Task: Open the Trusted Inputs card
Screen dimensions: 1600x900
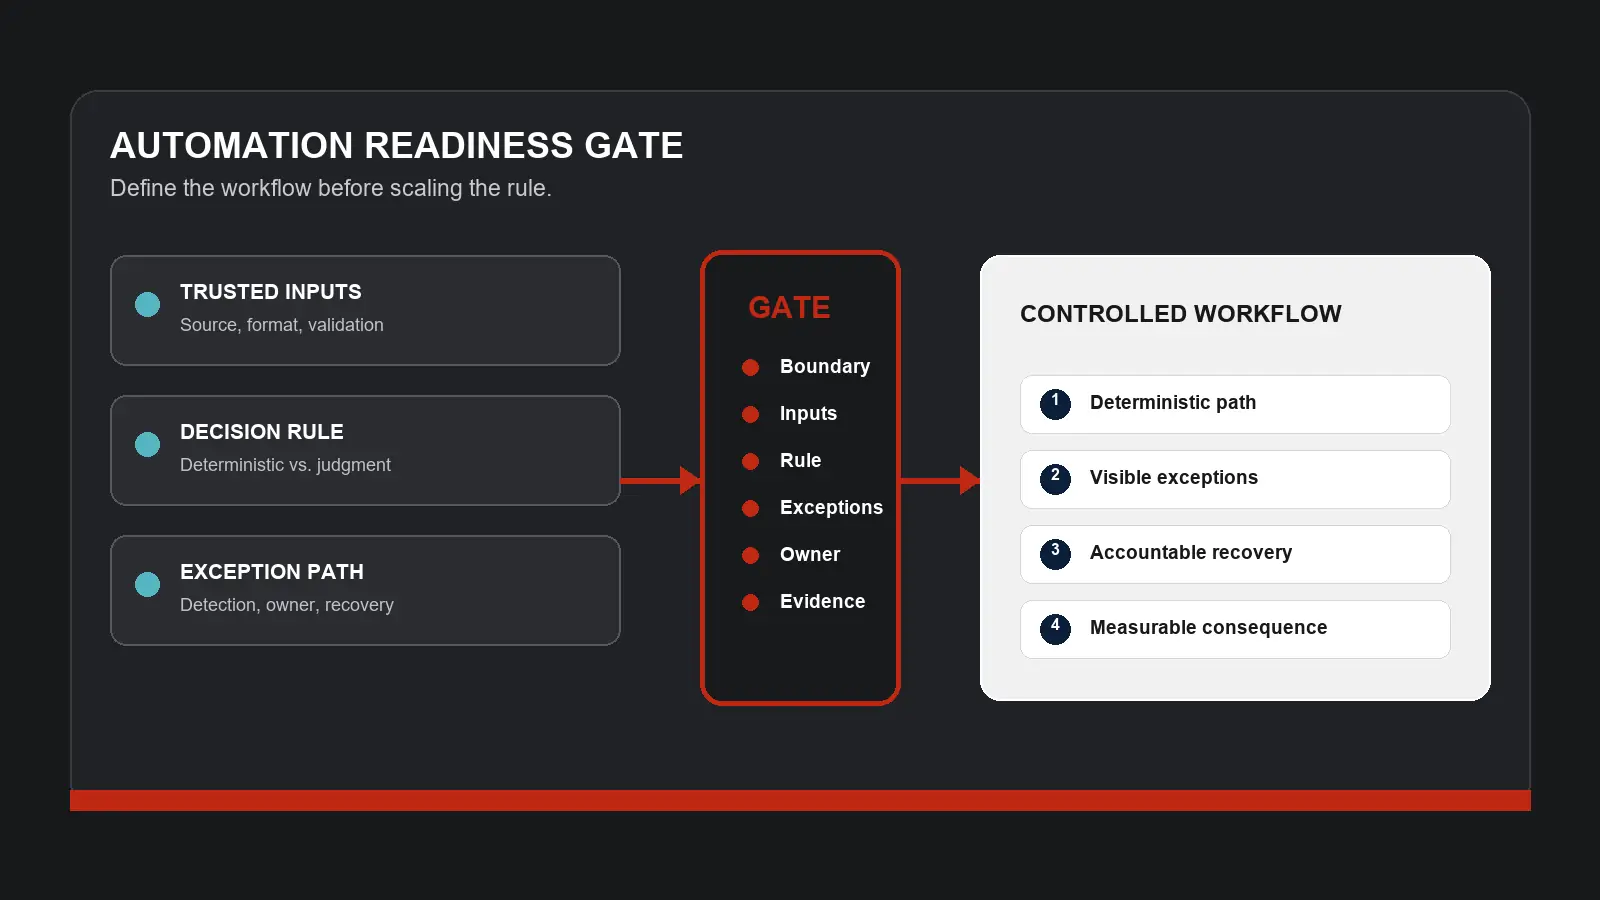Action: (365, 310)
